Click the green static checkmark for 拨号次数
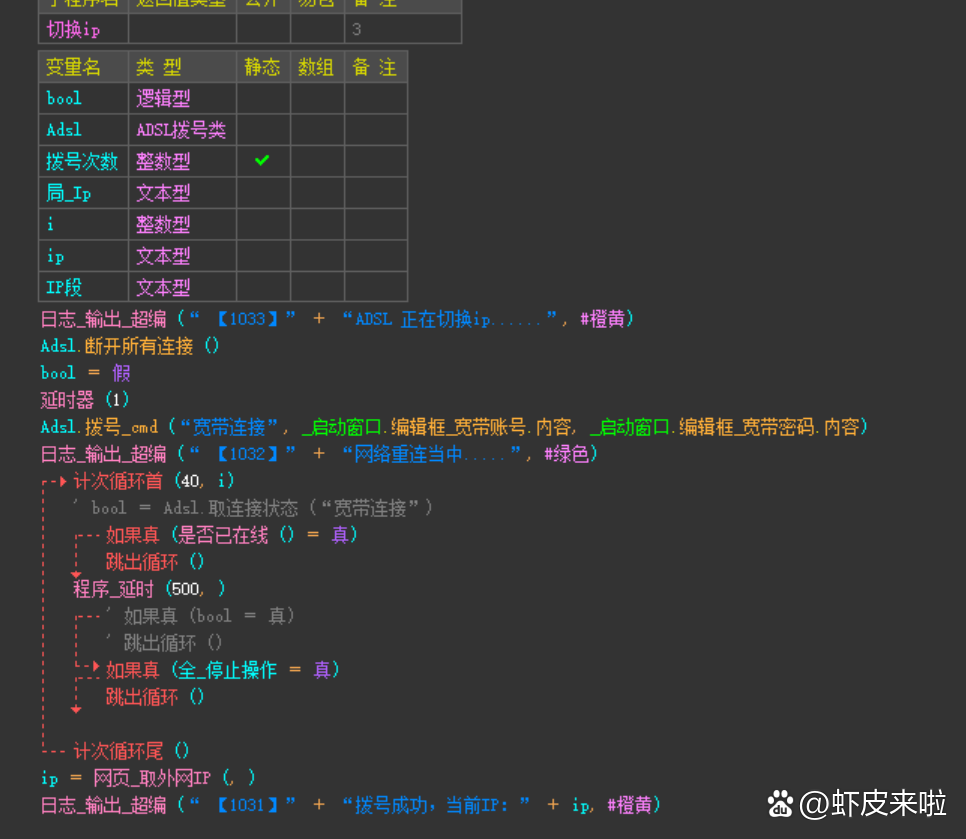Screen dimensions: 966x839 click(x=262, y=161)
